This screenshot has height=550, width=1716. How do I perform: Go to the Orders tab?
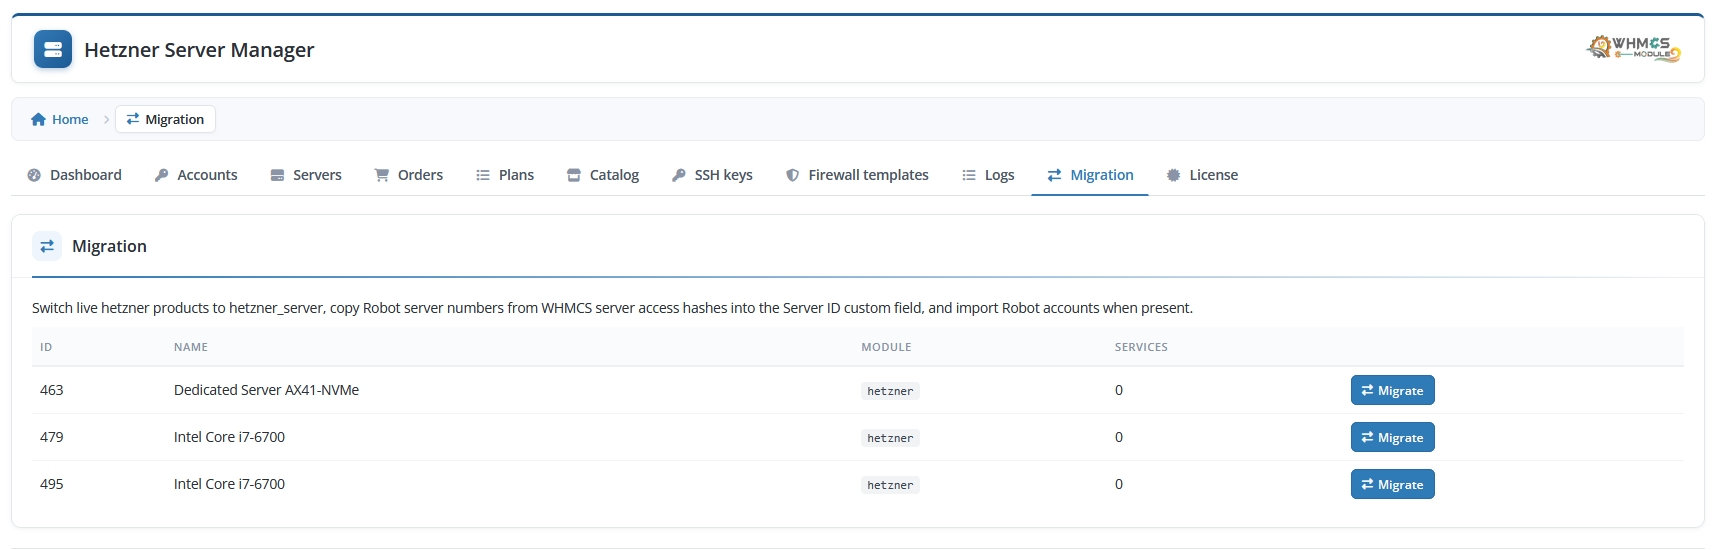pyautogui.click(x=409, y=175)
